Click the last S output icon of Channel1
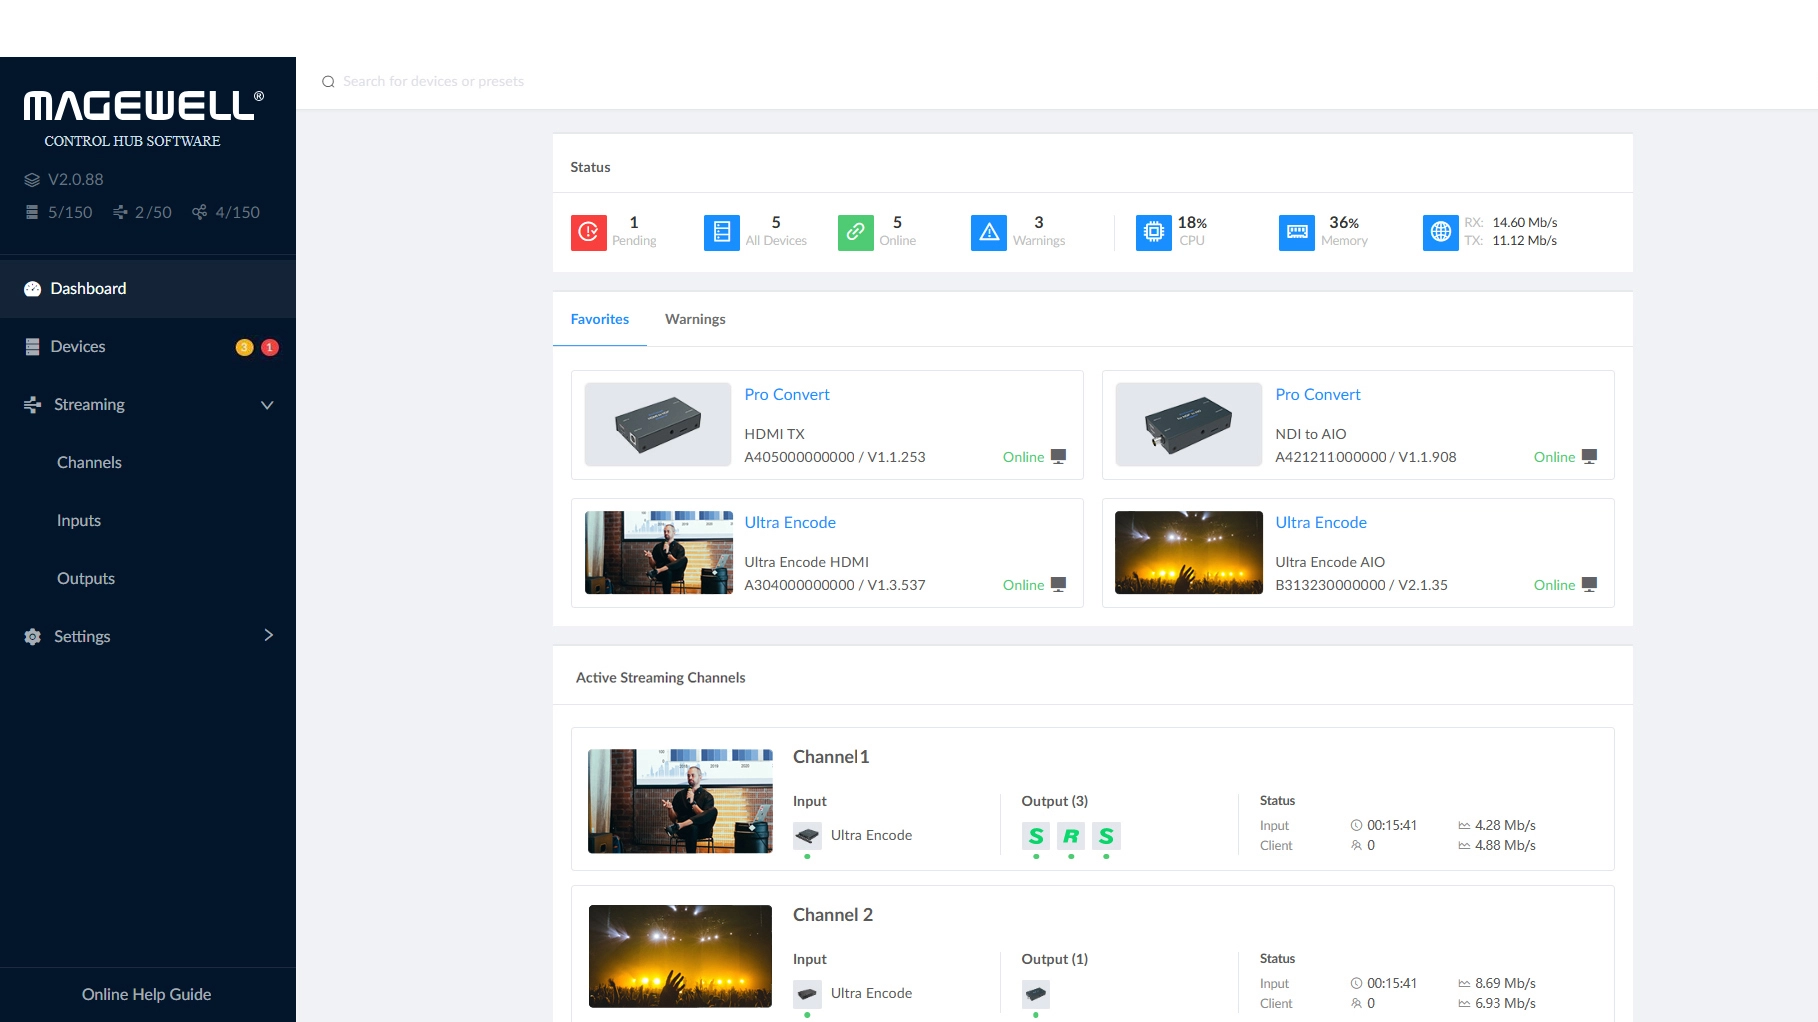 (x=1106, y=836)
